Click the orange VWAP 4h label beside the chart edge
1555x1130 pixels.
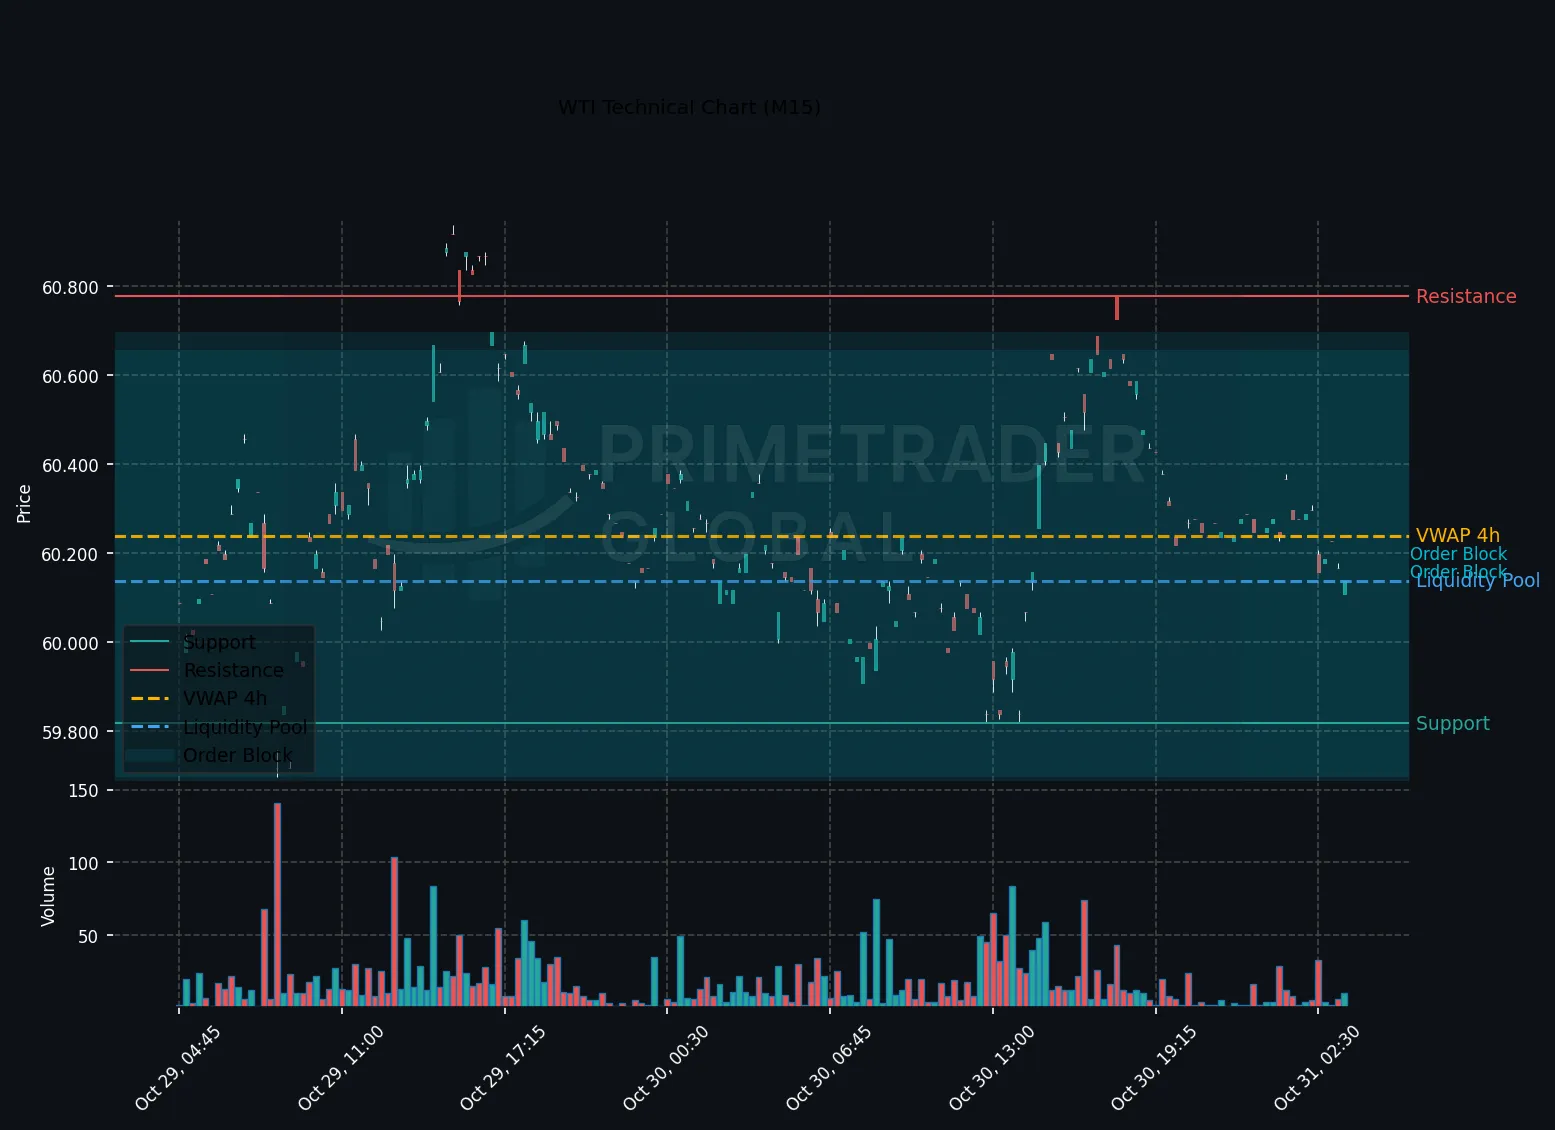click(1458, 536)
